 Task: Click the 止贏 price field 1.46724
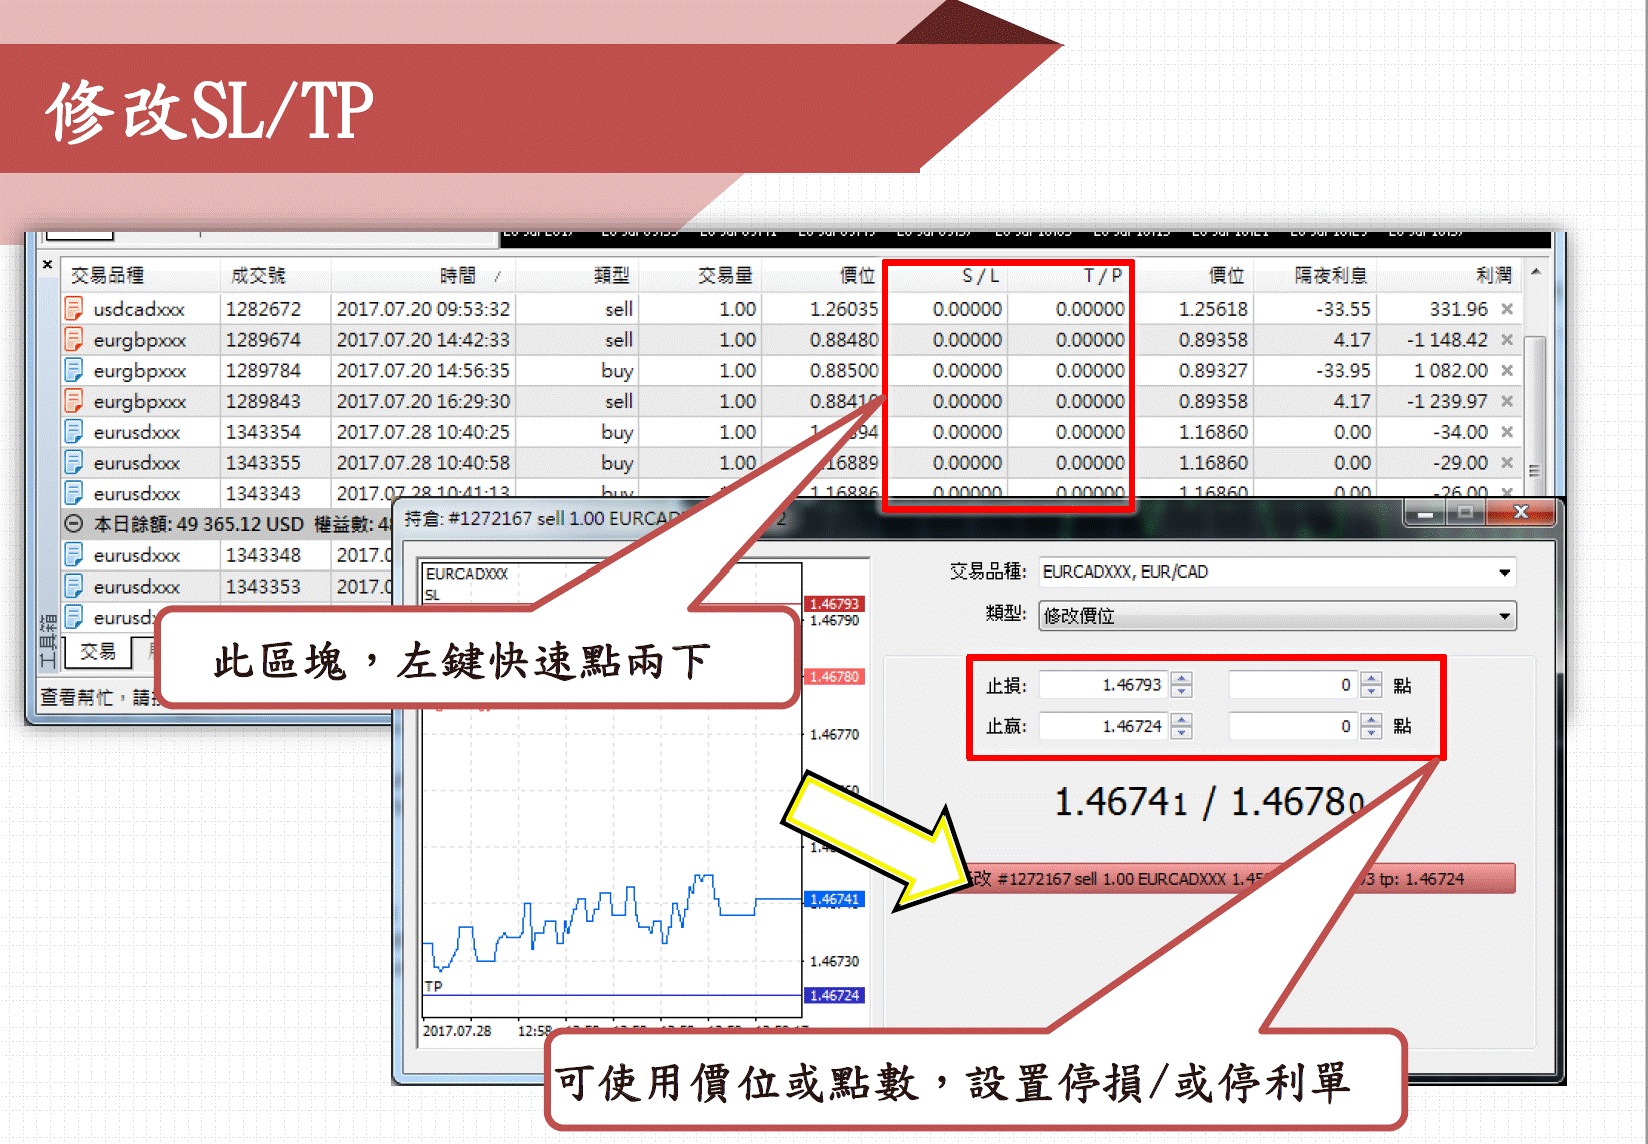[1105, 726]
